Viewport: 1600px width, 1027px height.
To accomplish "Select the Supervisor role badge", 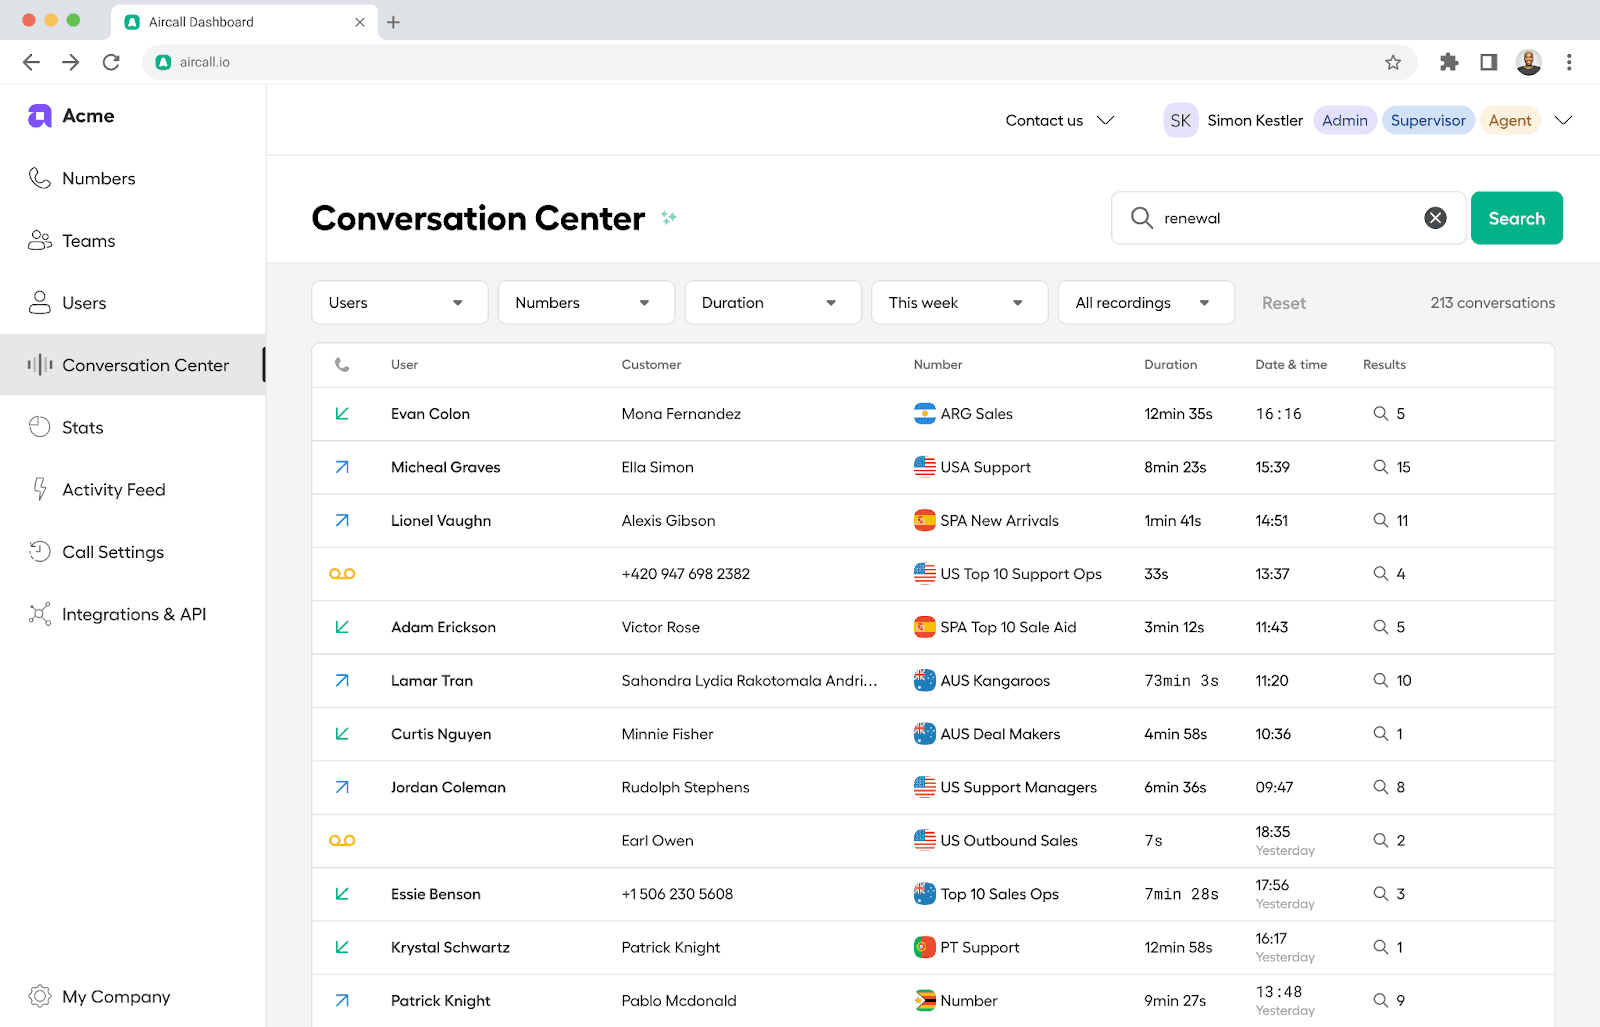I will coord(1428,120).
